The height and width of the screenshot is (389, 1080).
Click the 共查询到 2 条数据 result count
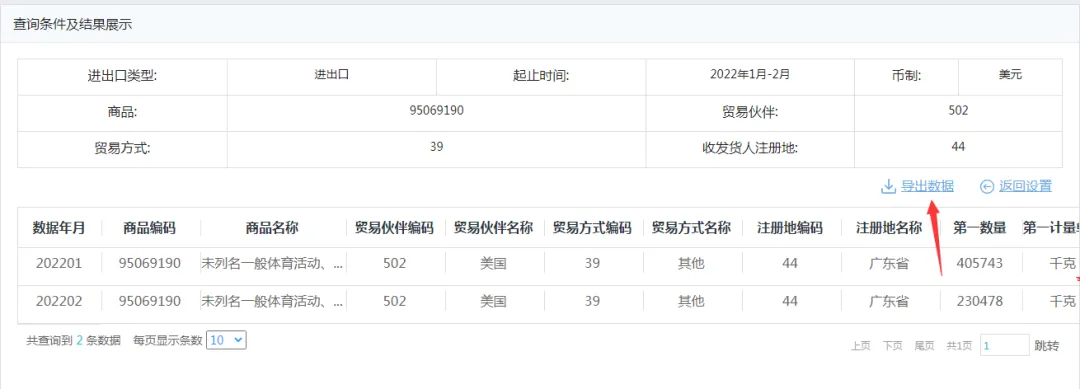(x=74, y=340)
